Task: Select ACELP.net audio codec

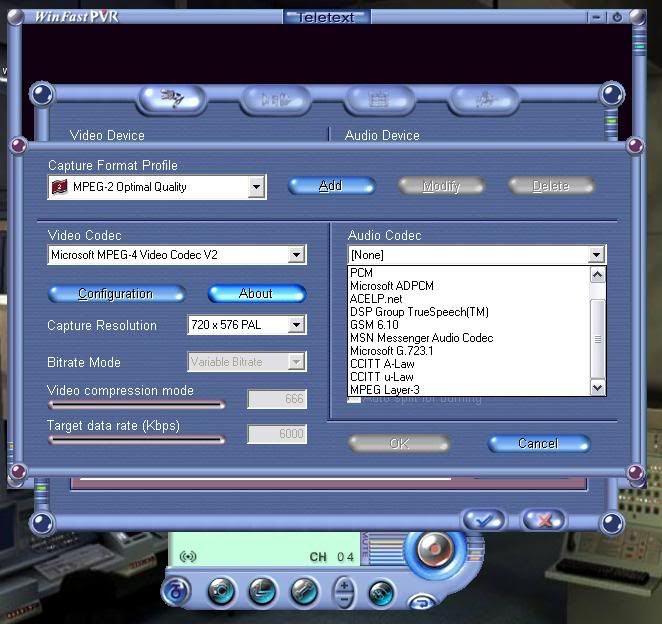Action: click(x=469, y=299)
